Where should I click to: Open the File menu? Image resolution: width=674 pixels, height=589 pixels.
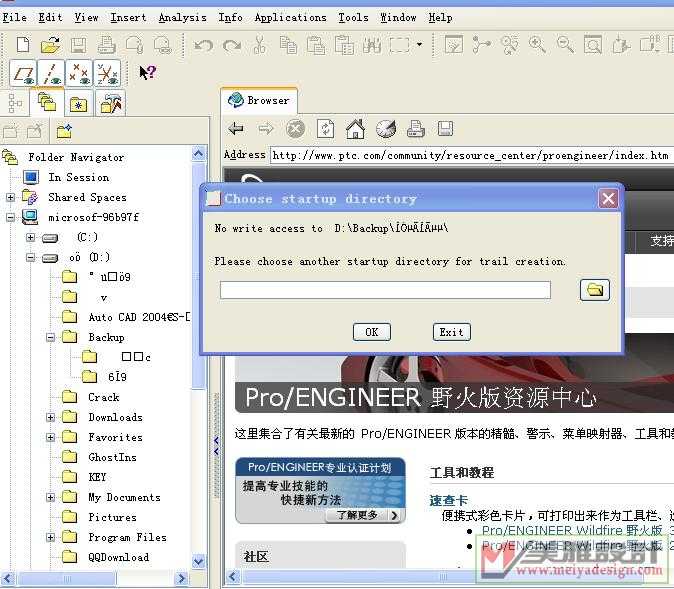15,18
